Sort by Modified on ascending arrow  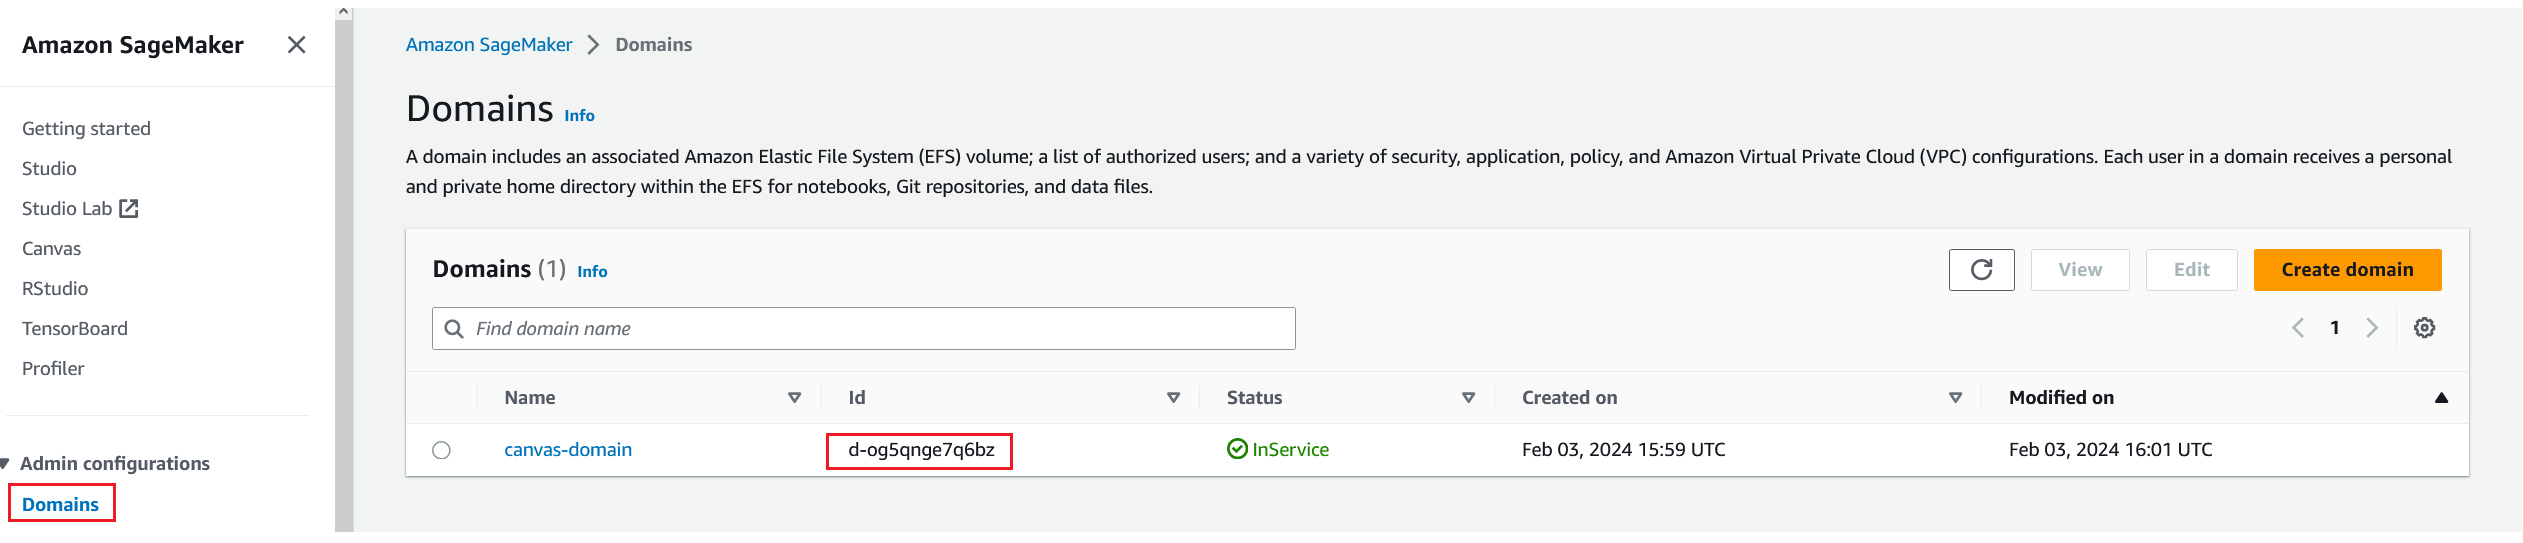point(2441,398)
